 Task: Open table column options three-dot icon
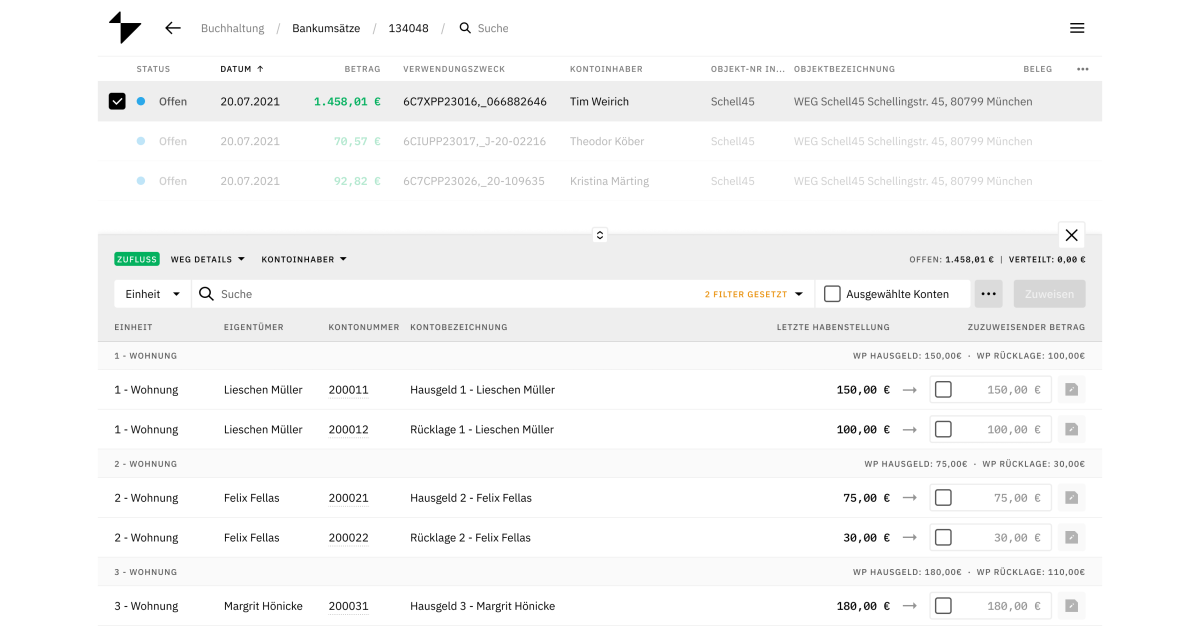[1082, 69]
